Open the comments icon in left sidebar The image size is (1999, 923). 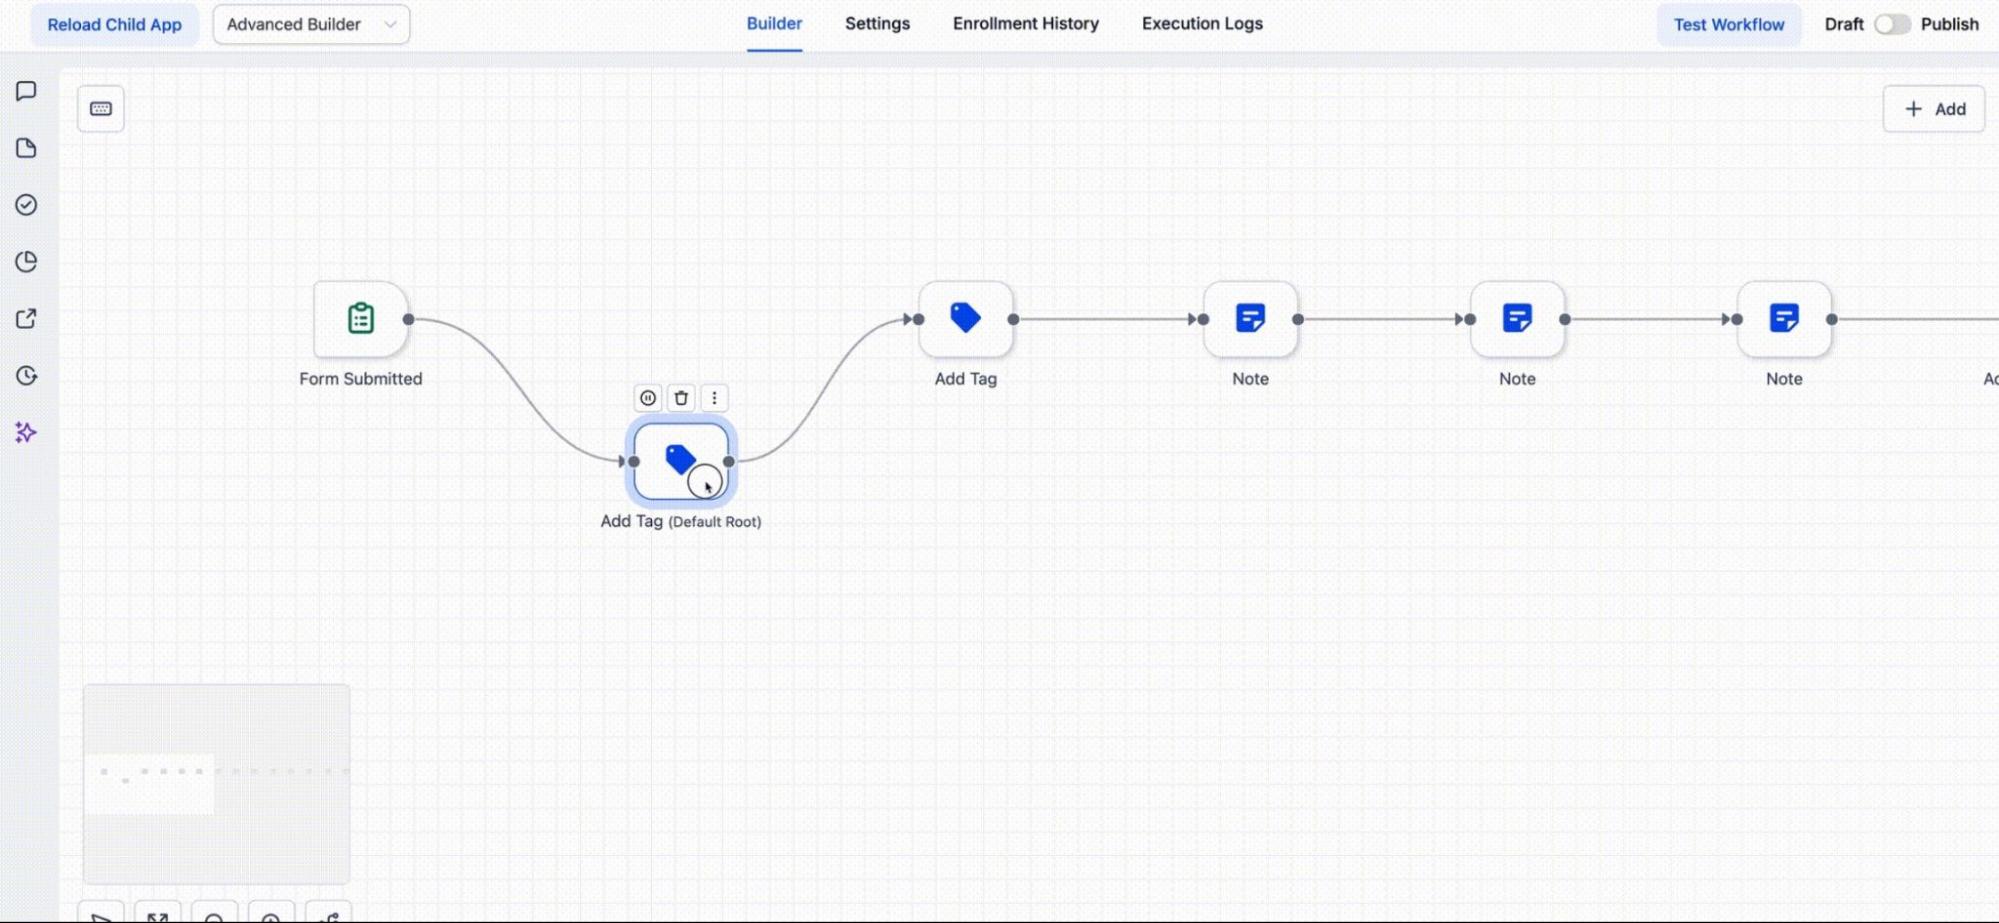coord(26,91)
